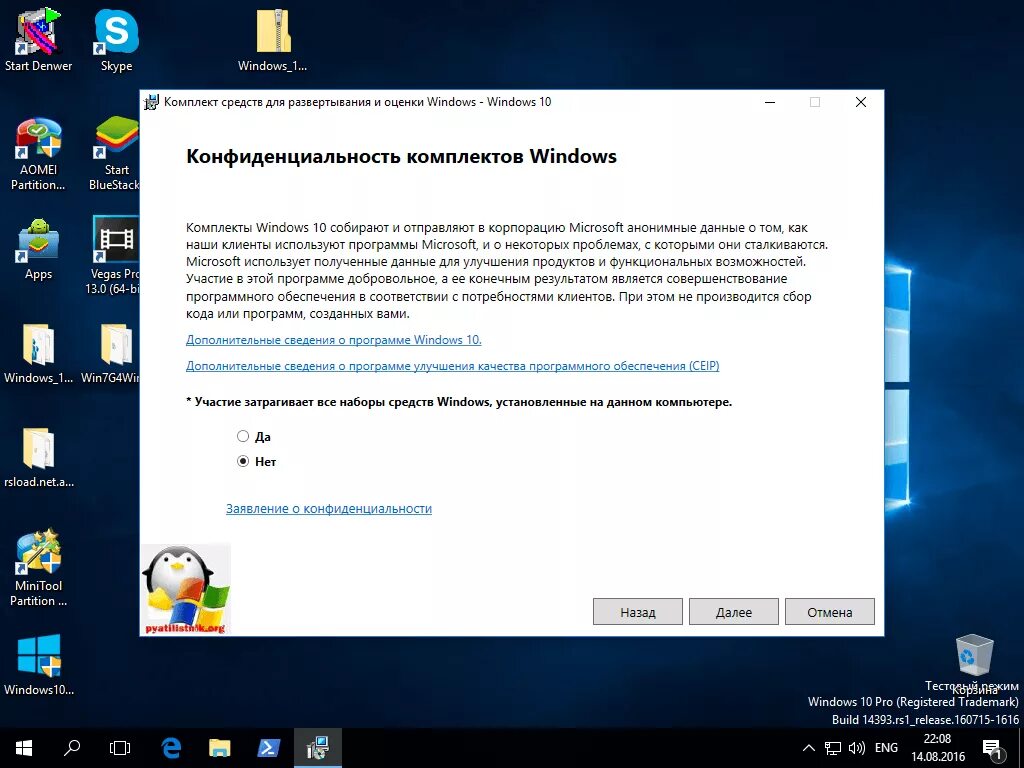Image resolution: width=1024 pixels, height=768 pixels.
Task: Launch Skype from the desktop
Action: point(116,39)
